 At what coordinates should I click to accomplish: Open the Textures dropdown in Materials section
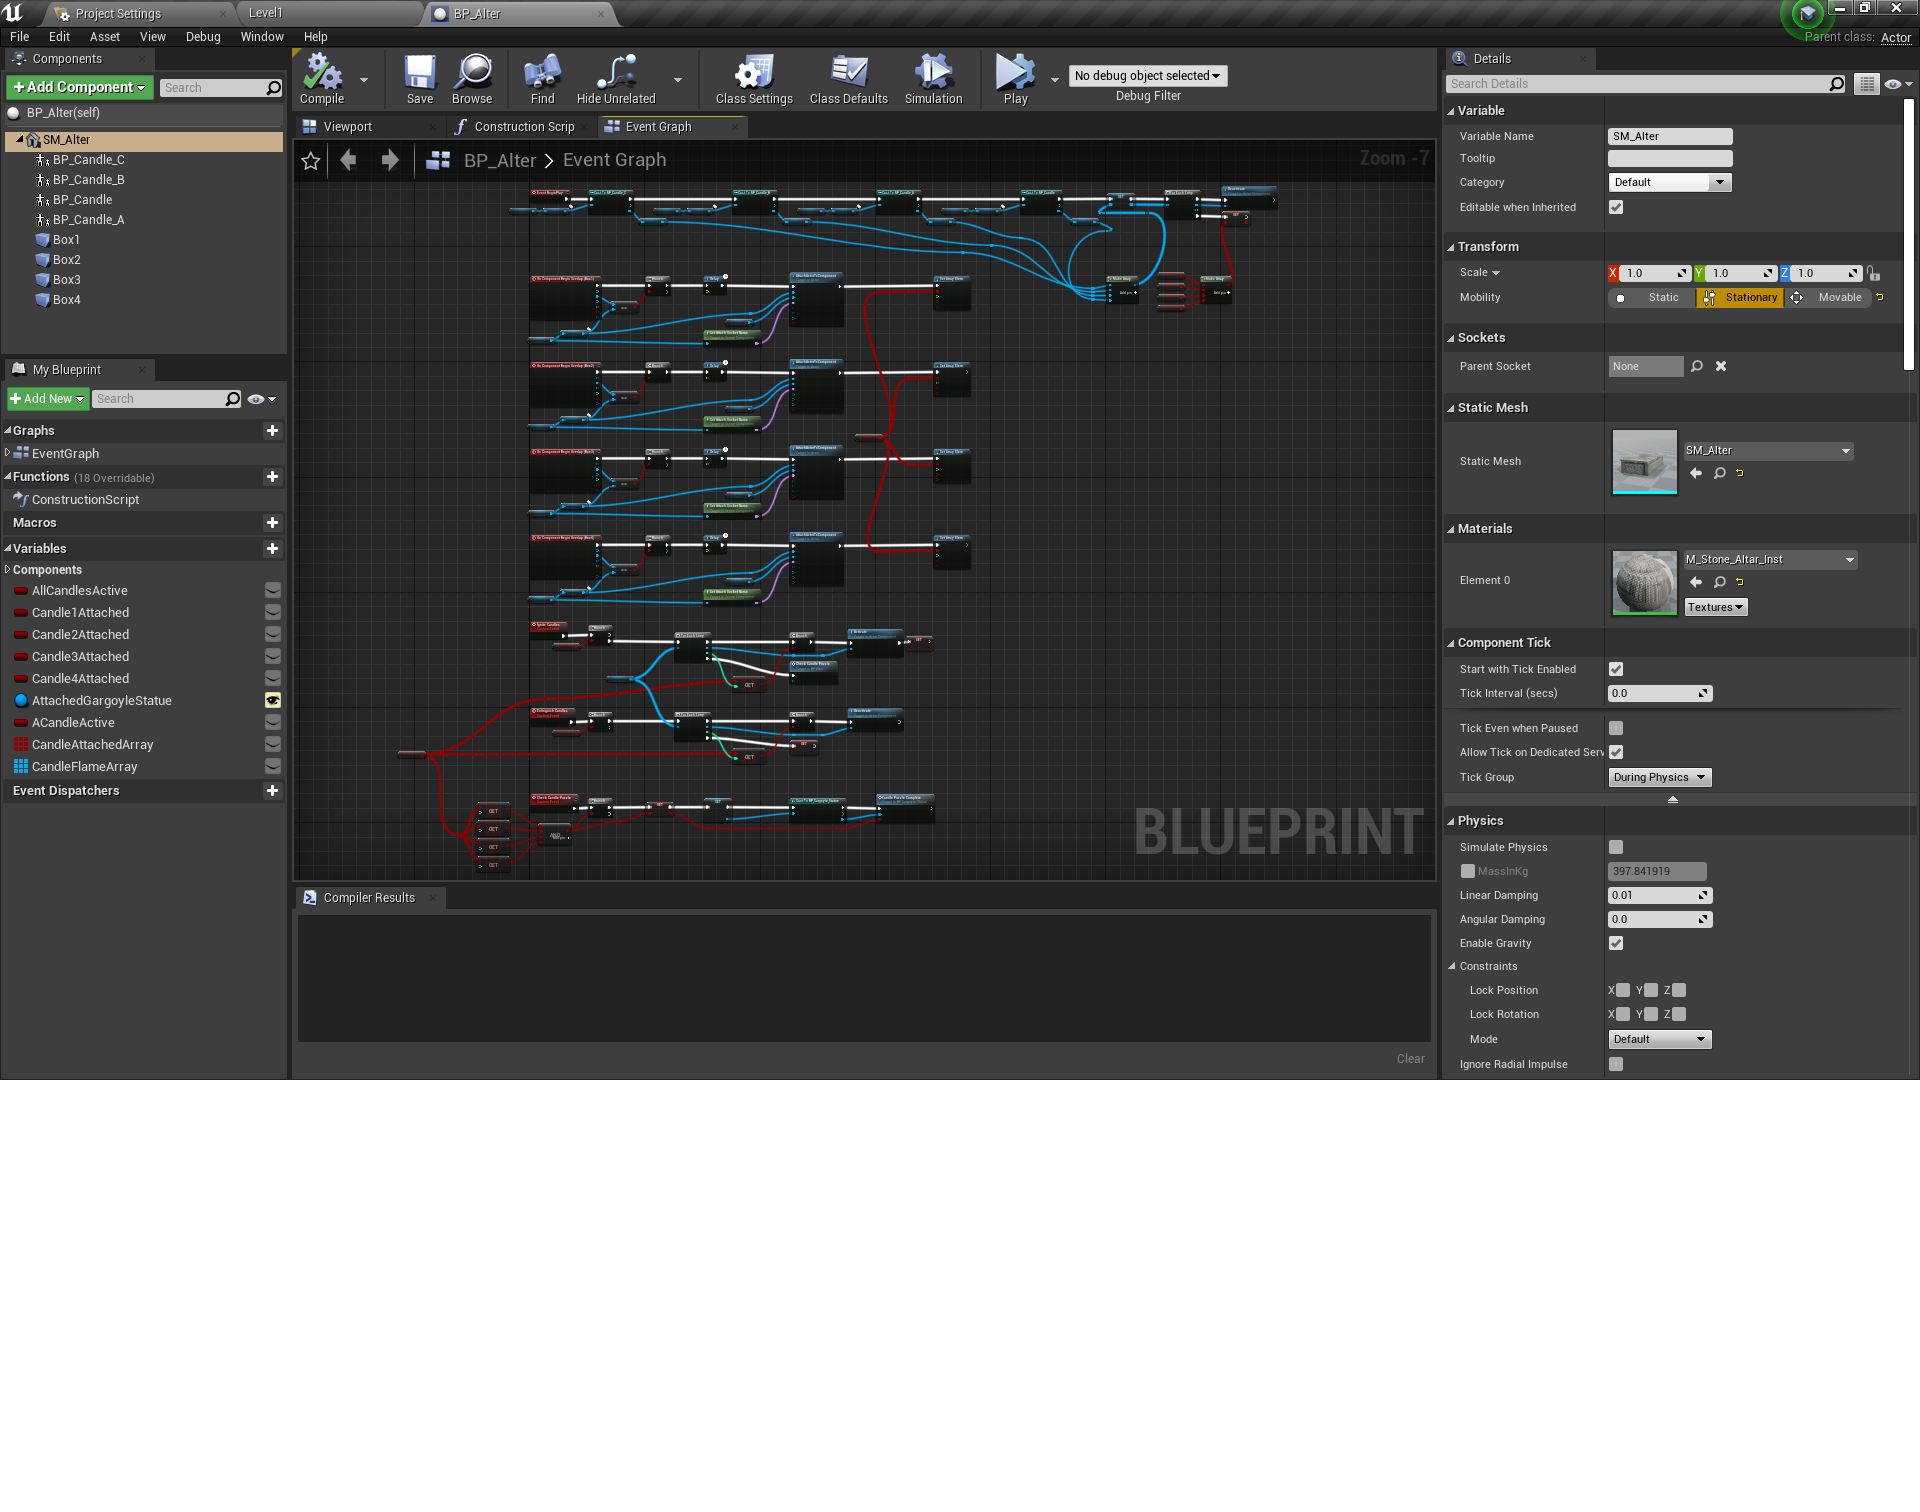tap(1715, 606)
